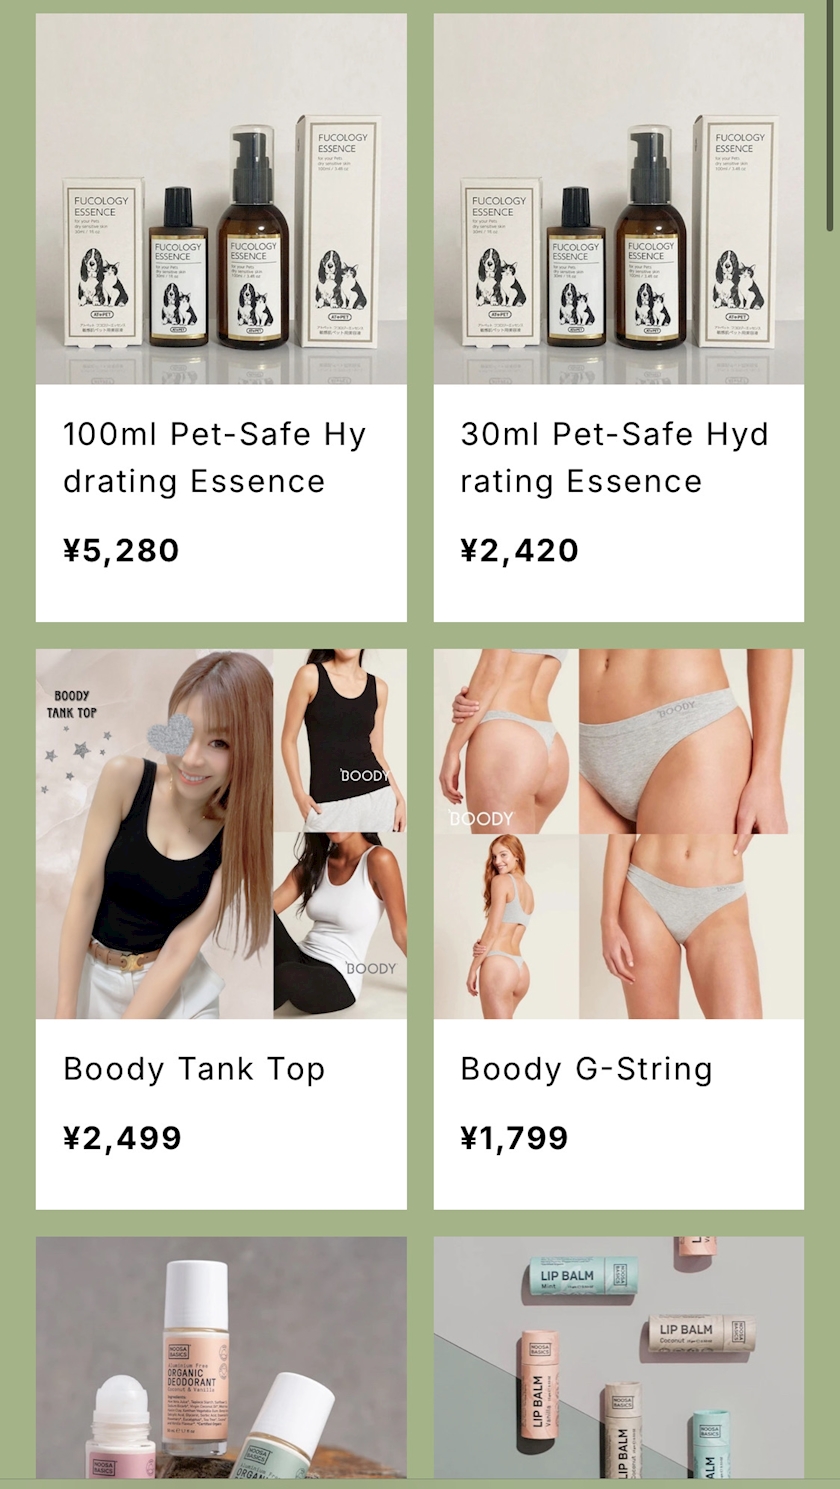This screenshot has height=1489, width=840.
Task: Open the Boody Tank Top product image
Action: (221, 834)
